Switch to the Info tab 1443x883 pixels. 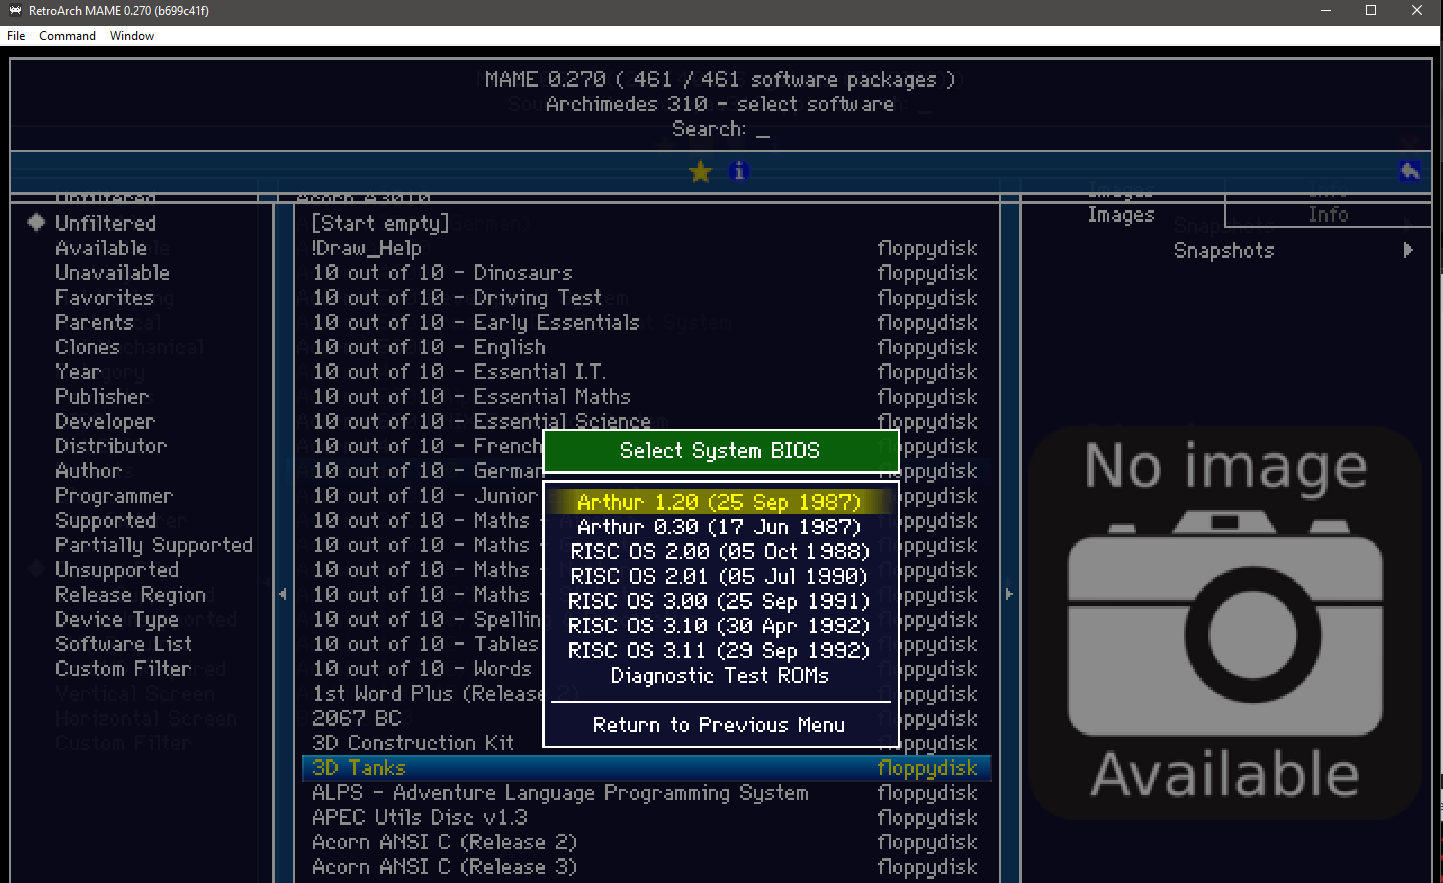tap(1328, 215)
